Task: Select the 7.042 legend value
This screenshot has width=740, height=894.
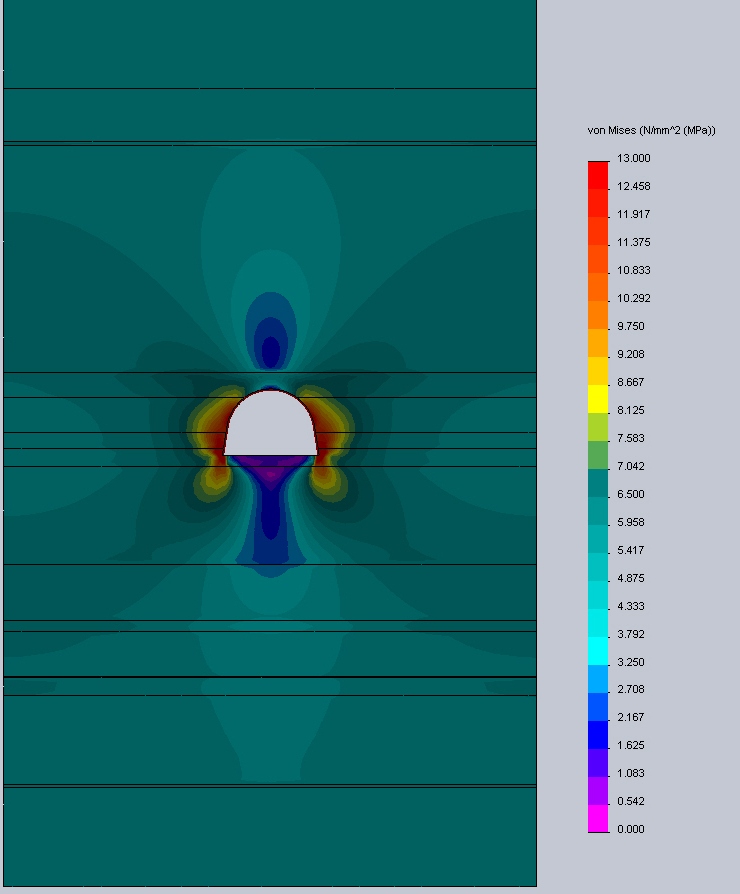Action: (x=631, y=466)
